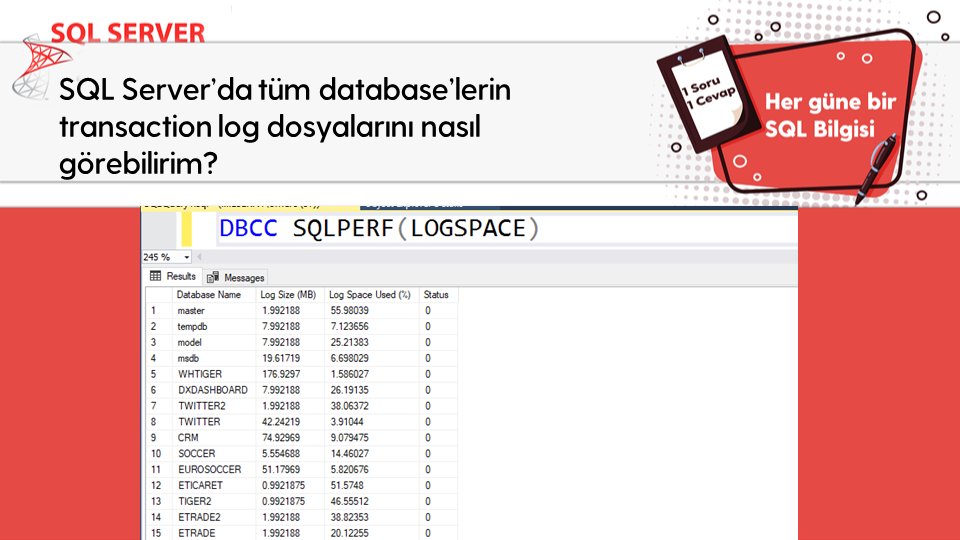The height and width of the screenshot is (540, 960).
Task: Click the DBCC keyword in the query editor
Action: (x=248, y=228)
